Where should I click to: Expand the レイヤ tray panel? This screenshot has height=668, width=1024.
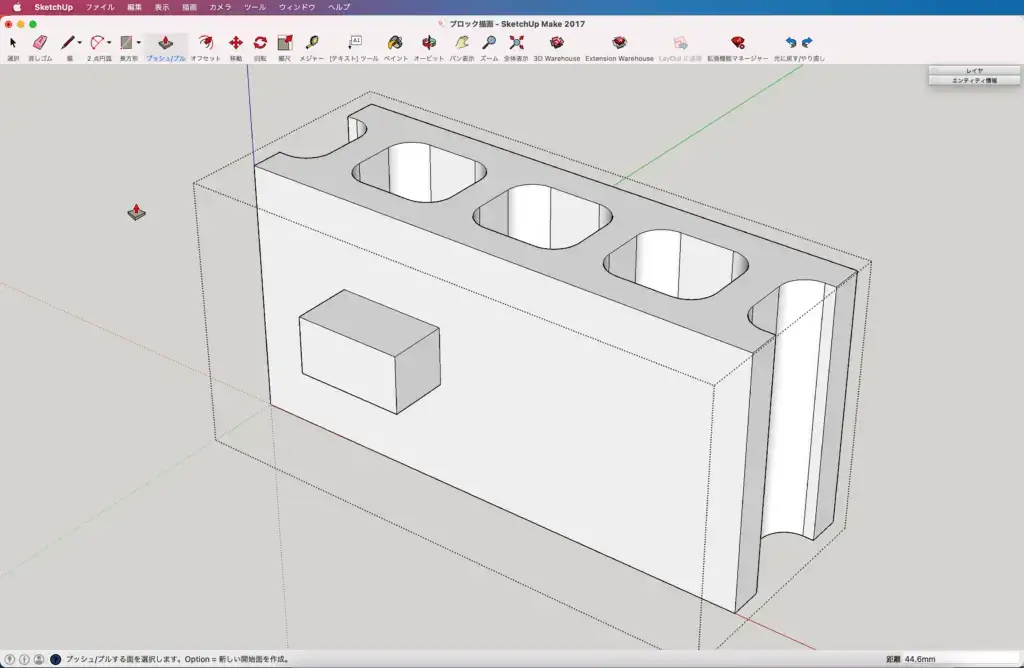pos(974,71)
